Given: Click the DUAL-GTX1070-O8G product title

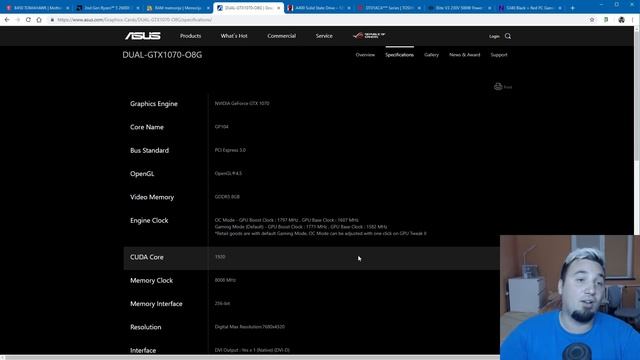Looking at the screenshot, I should (162, 55).
